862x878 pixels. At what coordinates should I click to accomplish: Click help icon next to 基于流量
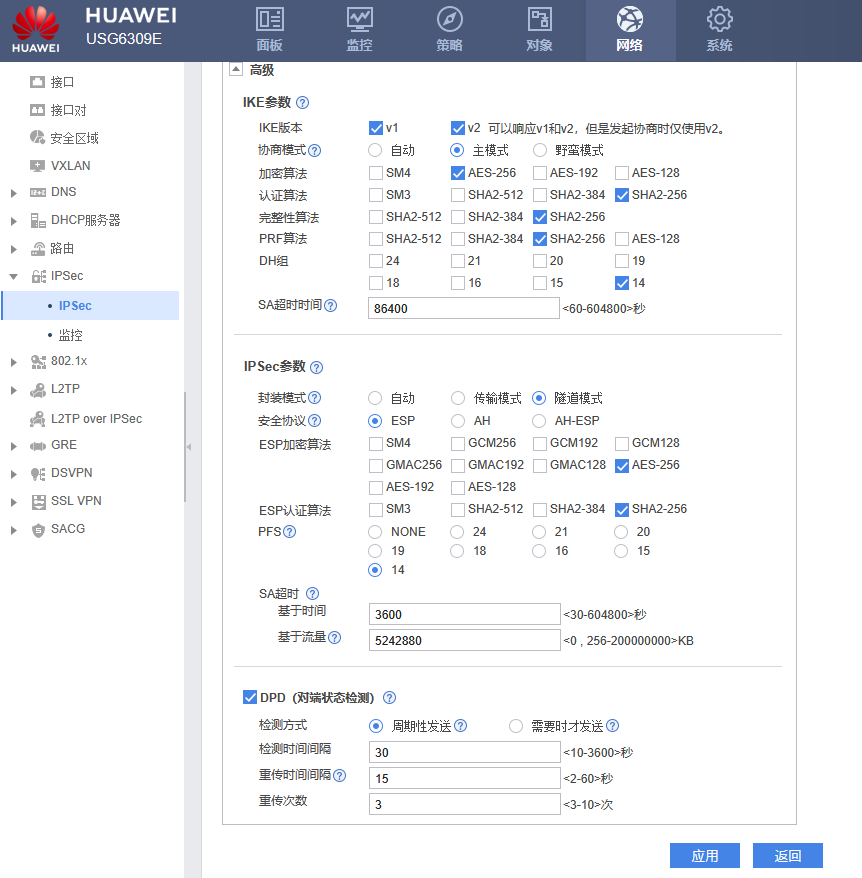[335, 637]
